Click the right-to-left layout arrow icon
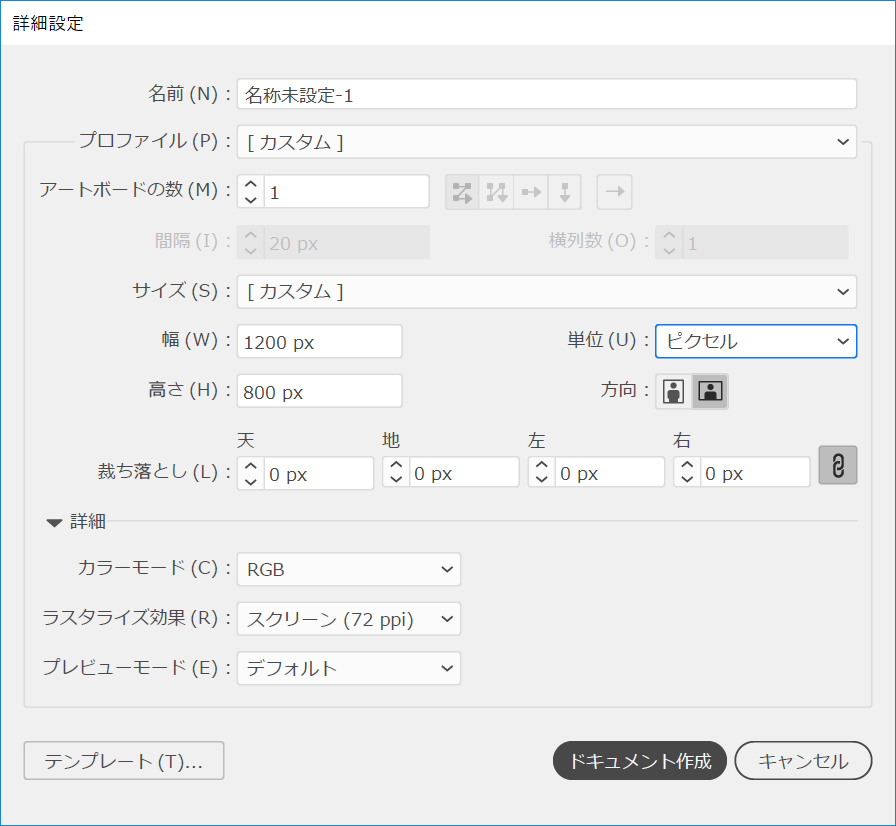This screenshot has height=826, width=896. tap(614, 192)
